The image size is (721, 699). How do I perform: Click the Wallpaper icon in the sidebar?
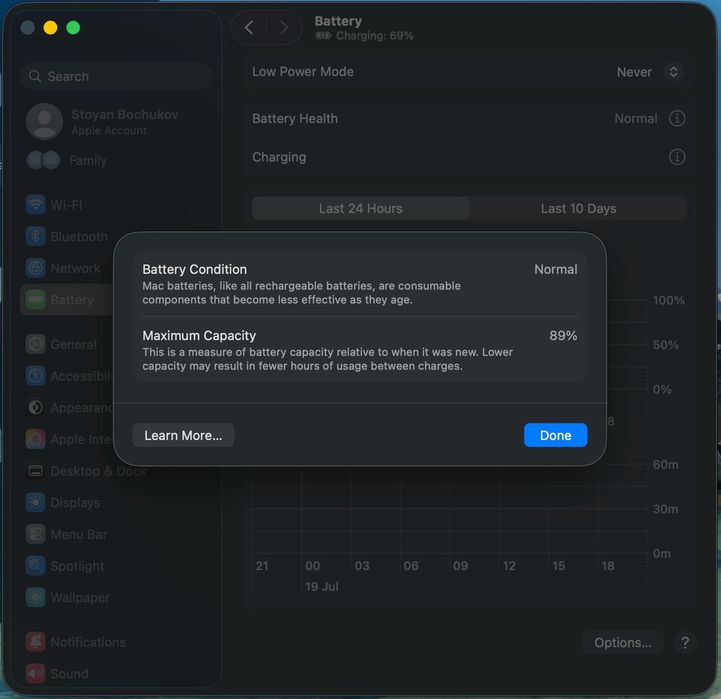[35, 597]
